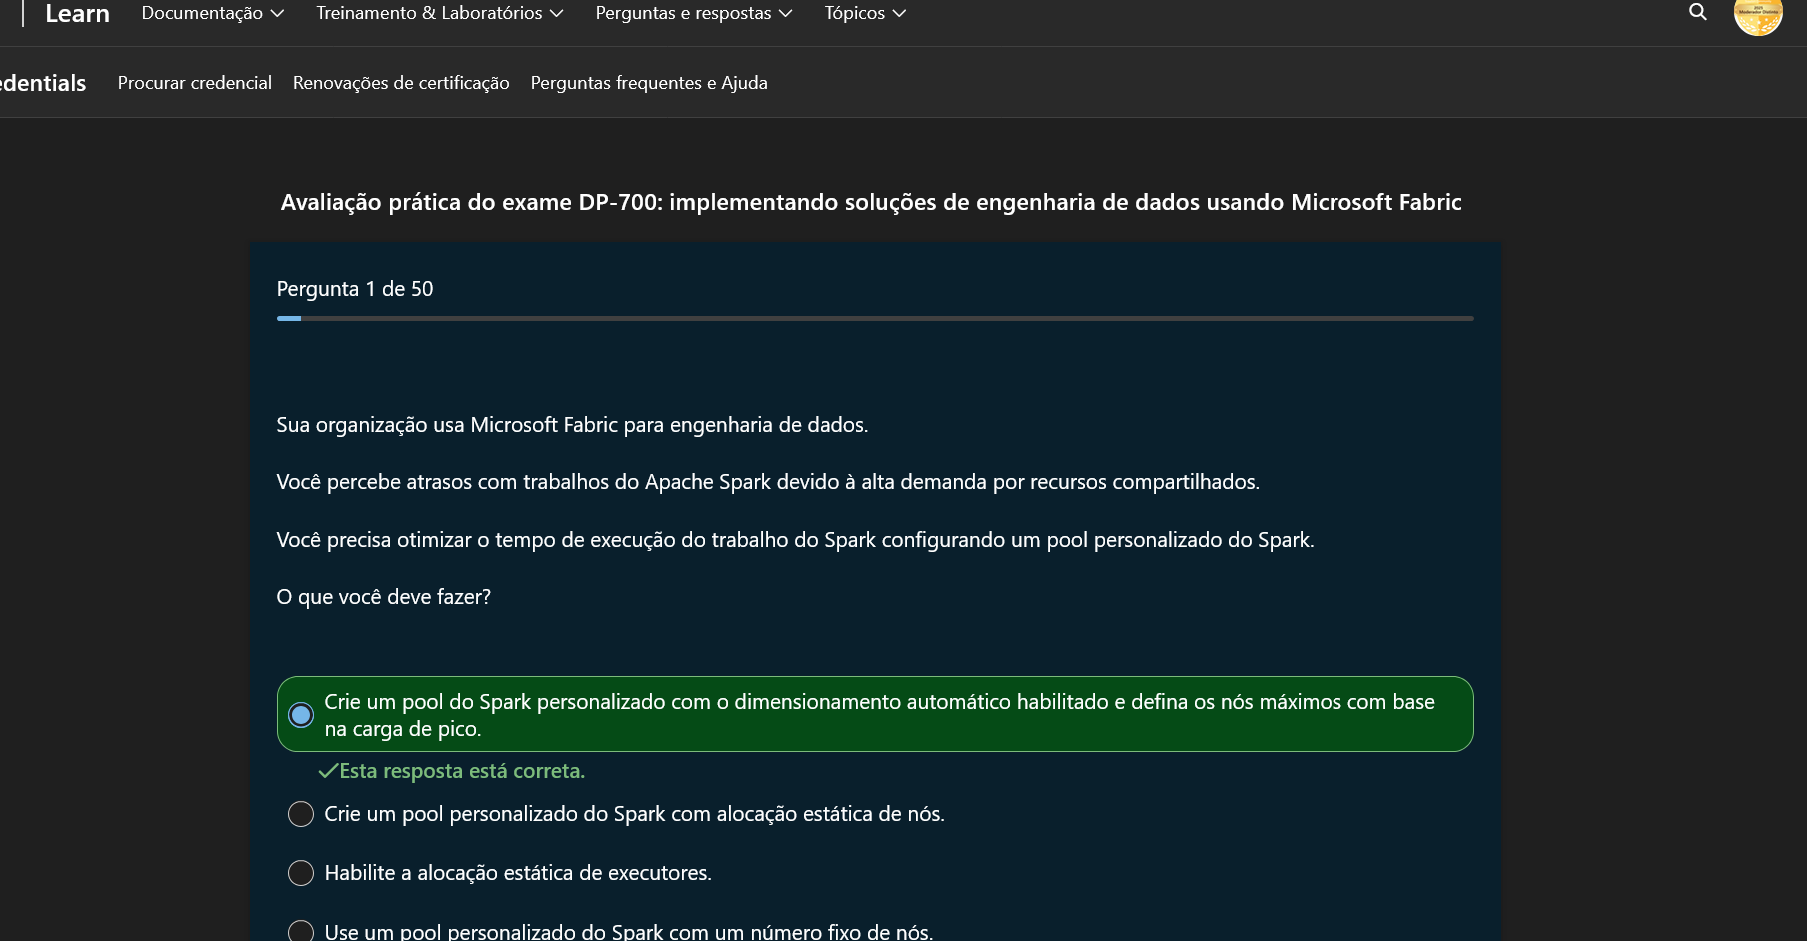Expand the Tópicos menu
The width and height of the screenshot is (1807, 941).
point(865,13)
